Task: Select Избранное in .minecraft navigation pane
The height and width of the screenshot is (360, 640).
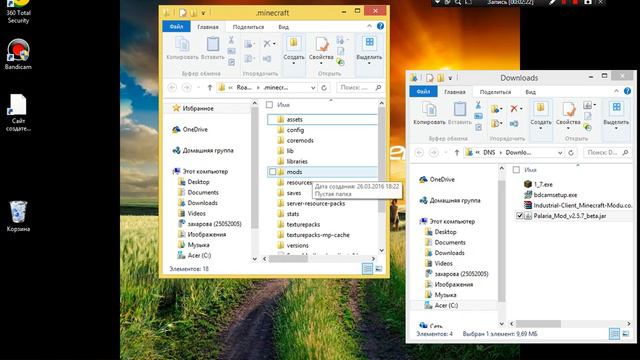Action: 198,109
